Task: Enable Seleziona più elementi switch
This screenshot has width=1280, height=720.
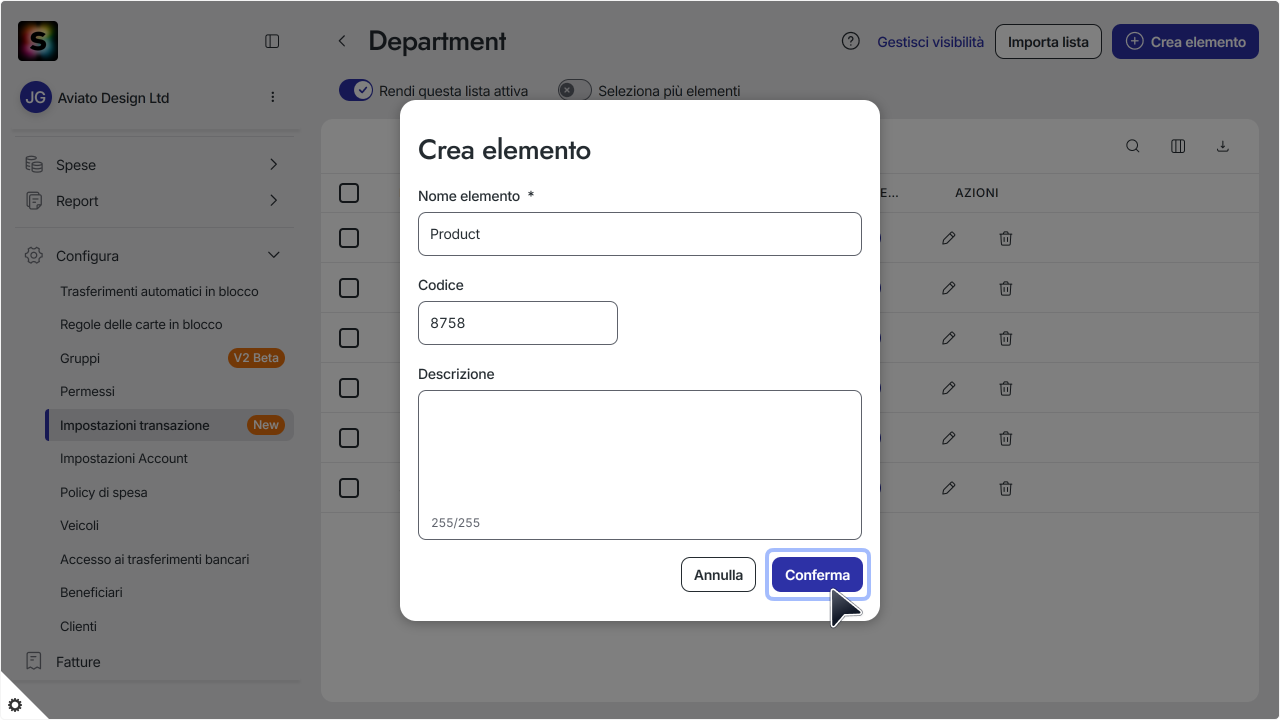Action: [575, 90]
